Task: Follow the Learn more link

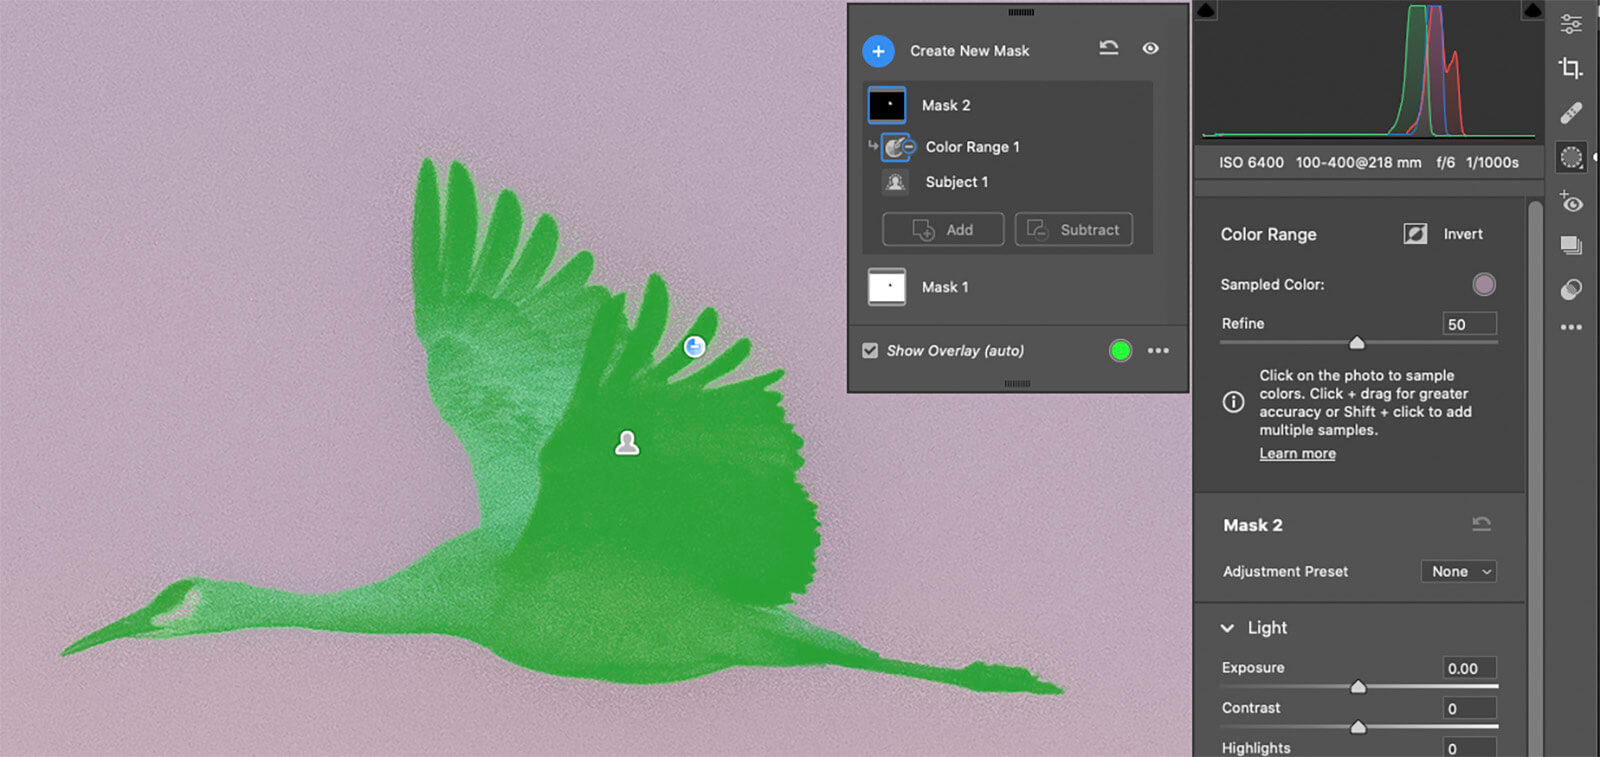Action: 1297,454
